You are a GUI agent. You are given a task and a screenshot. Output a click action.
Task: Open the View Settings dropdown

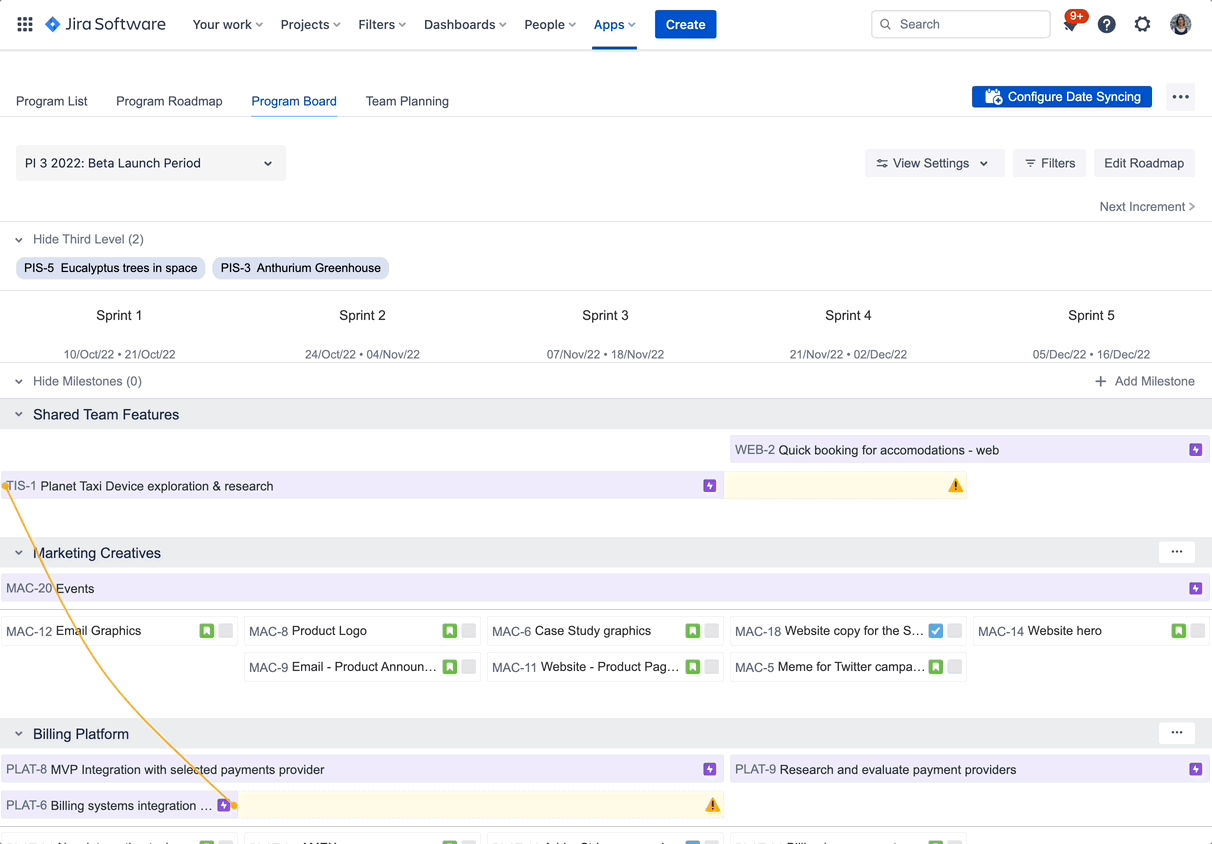tap(934, 163)
